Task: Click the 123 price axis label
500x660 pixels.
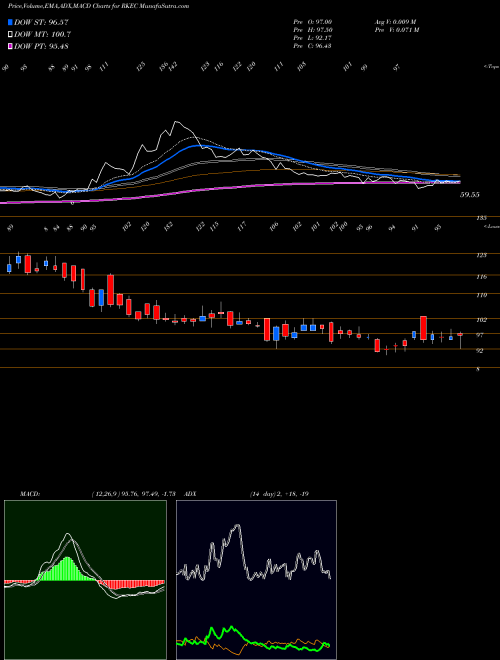Action: (x=482, y=255)
